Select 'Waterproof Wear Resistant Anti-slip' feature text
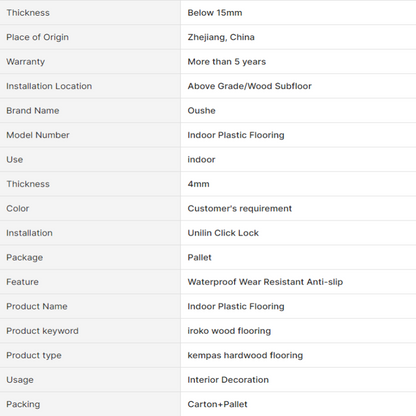 click(265, 282)
